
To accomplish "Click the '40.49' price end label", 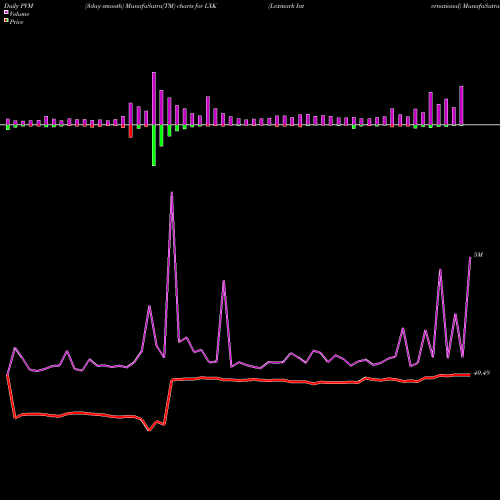I will [x=482, y=373].
